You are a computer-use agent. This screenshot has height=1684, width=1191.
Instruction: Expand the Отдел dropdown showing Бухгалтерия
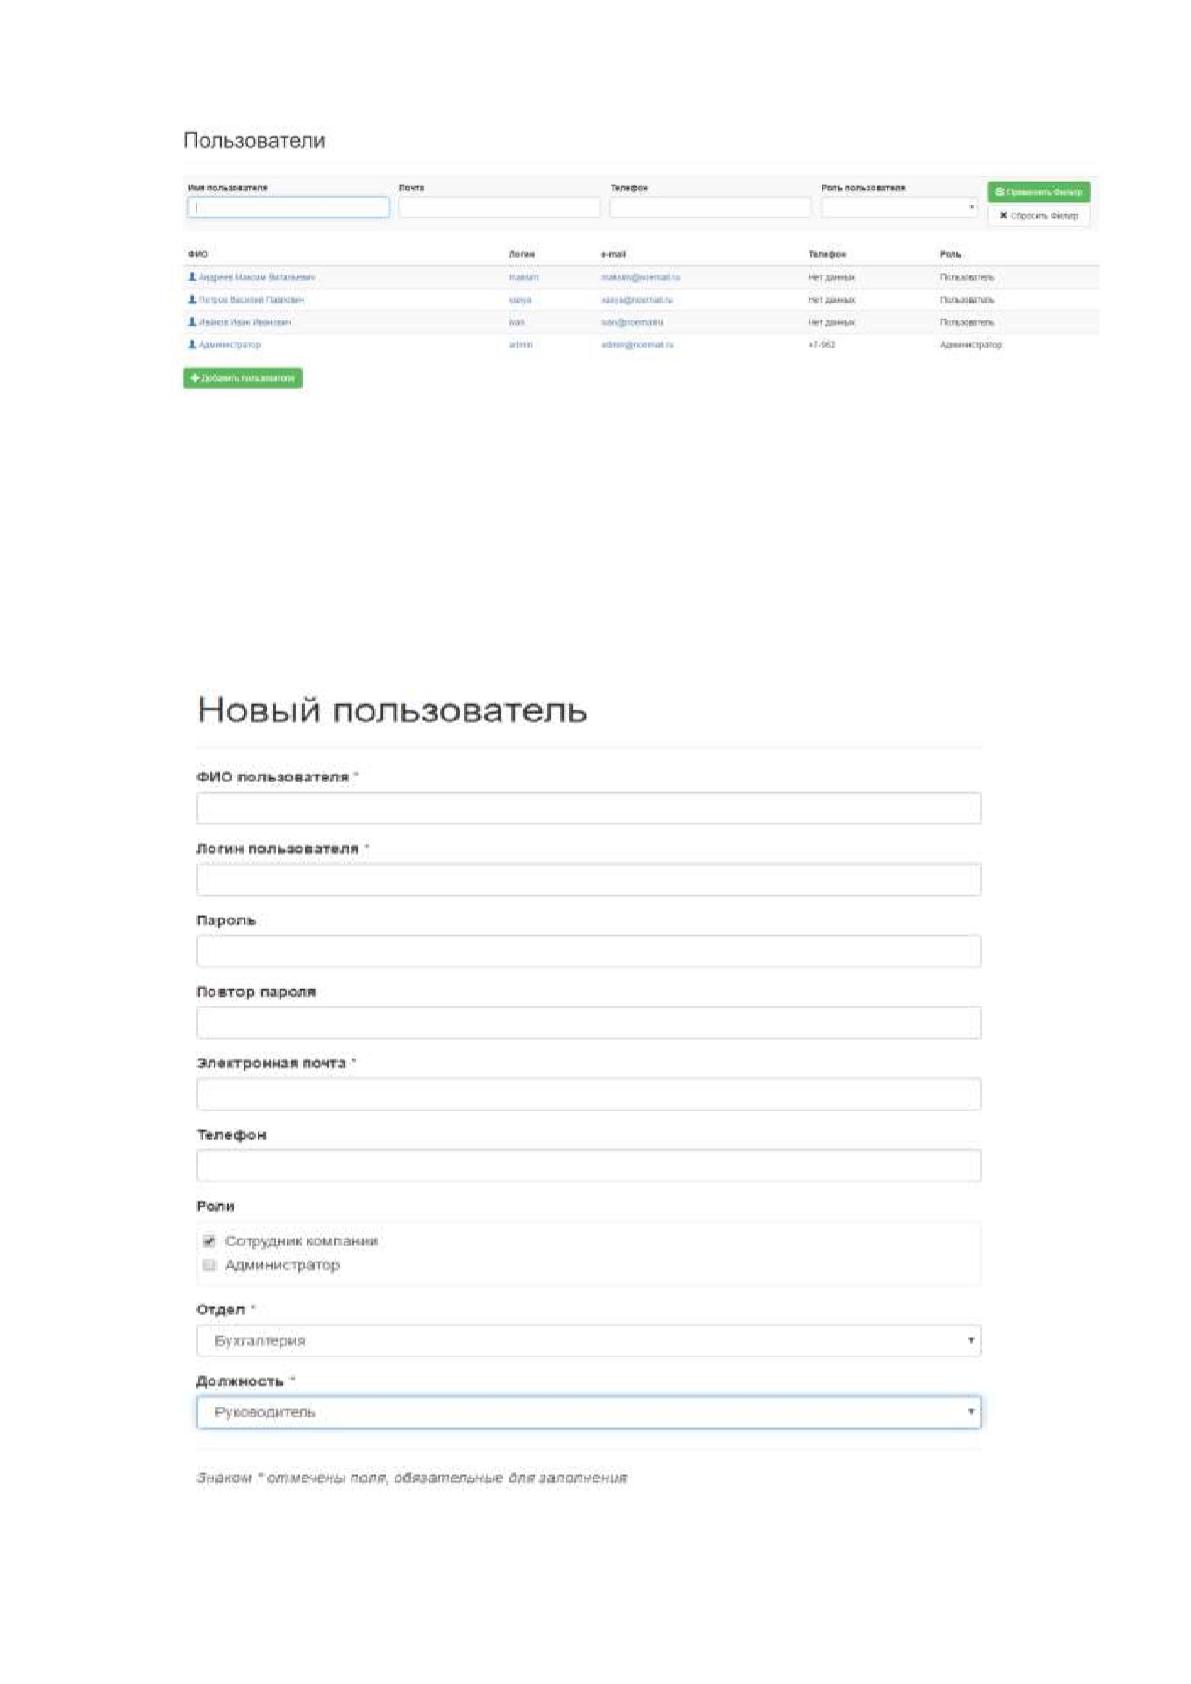pos(588,1341)
